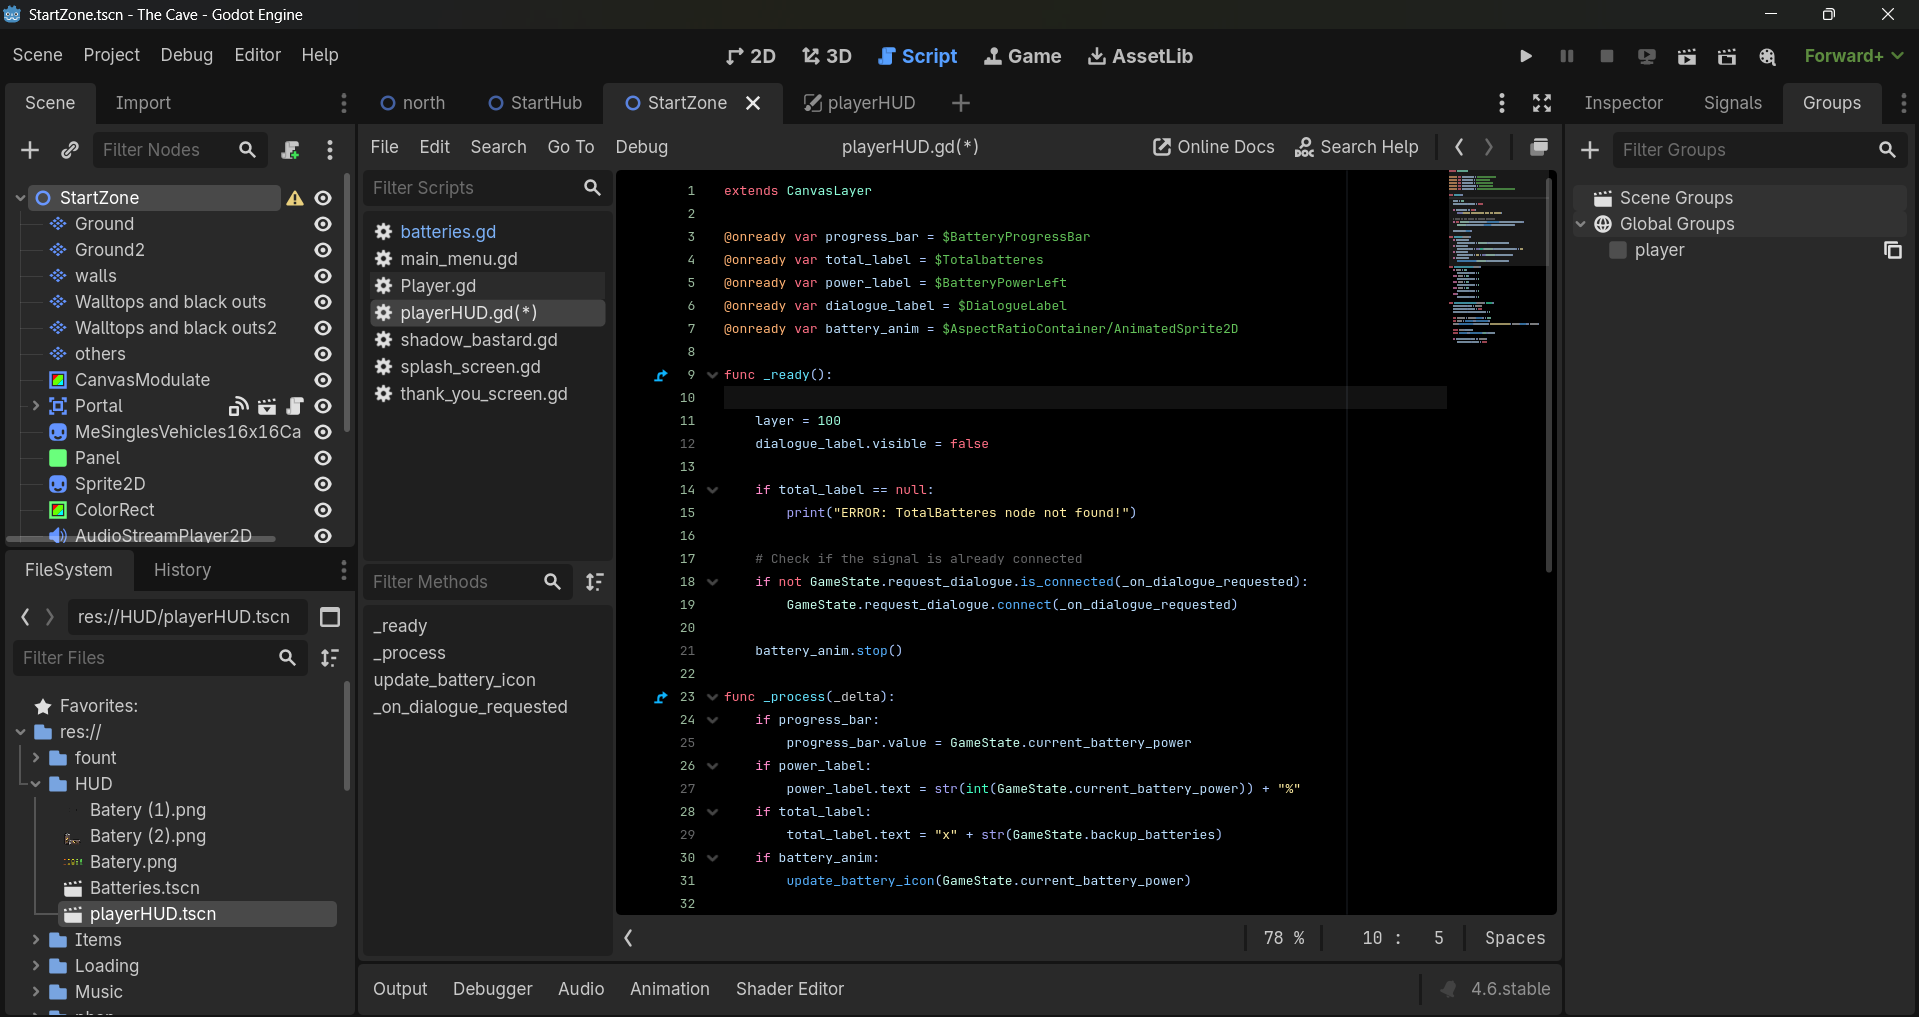Click Search Help button
The height and width of the screenshot is (1017, 1919).
click(1356, 147)
